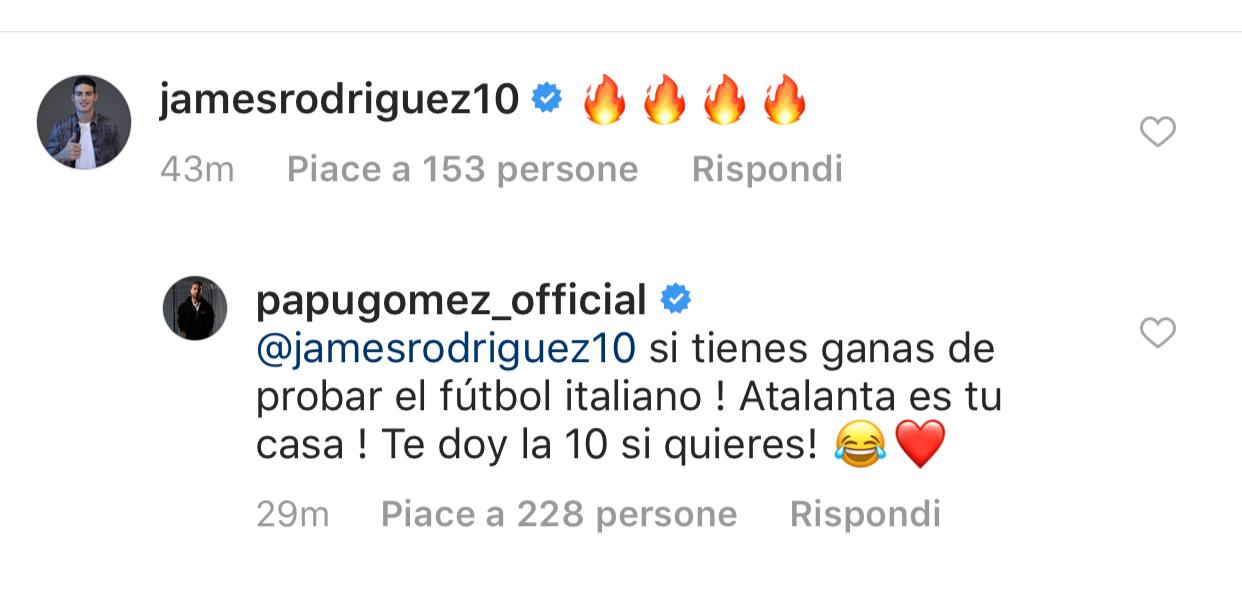
Task: Click the 29m timestamp
Action: click(293, 514)
